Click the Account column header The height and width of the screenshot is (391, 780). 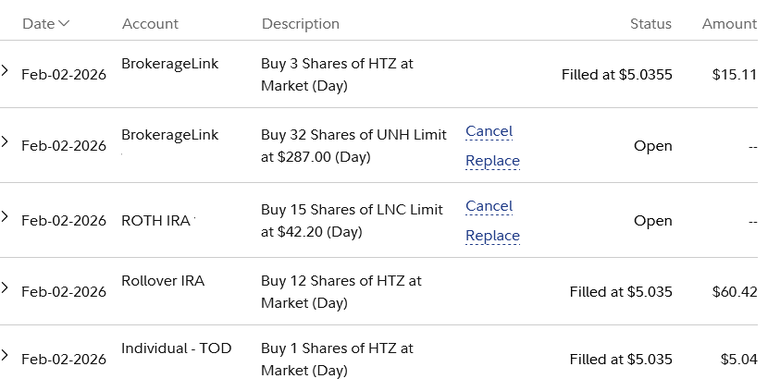(150, 23)
